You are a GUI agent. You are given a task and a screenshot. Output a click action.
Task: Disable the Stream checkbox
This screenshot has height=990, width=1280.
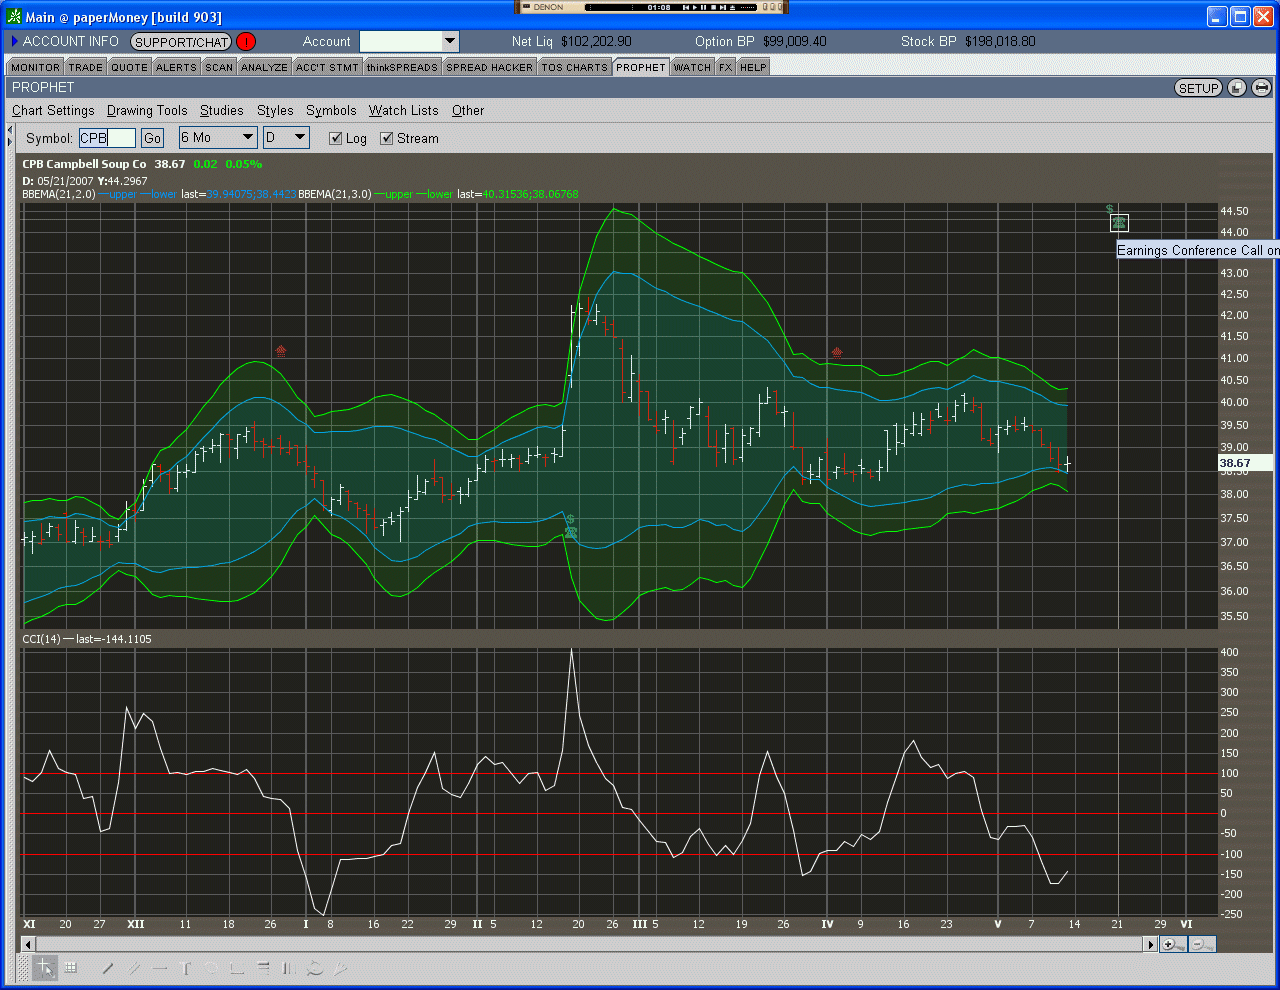(x=387, y=139)
